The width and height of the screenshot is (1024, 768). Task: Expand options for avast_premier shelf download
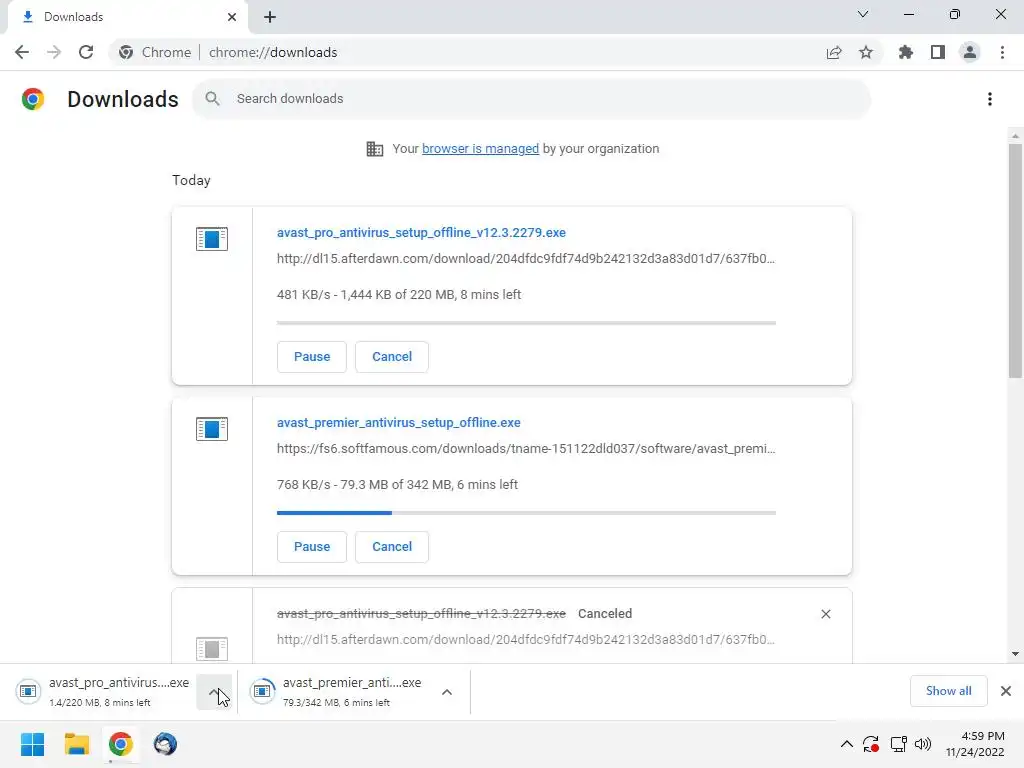pos(447,692)
